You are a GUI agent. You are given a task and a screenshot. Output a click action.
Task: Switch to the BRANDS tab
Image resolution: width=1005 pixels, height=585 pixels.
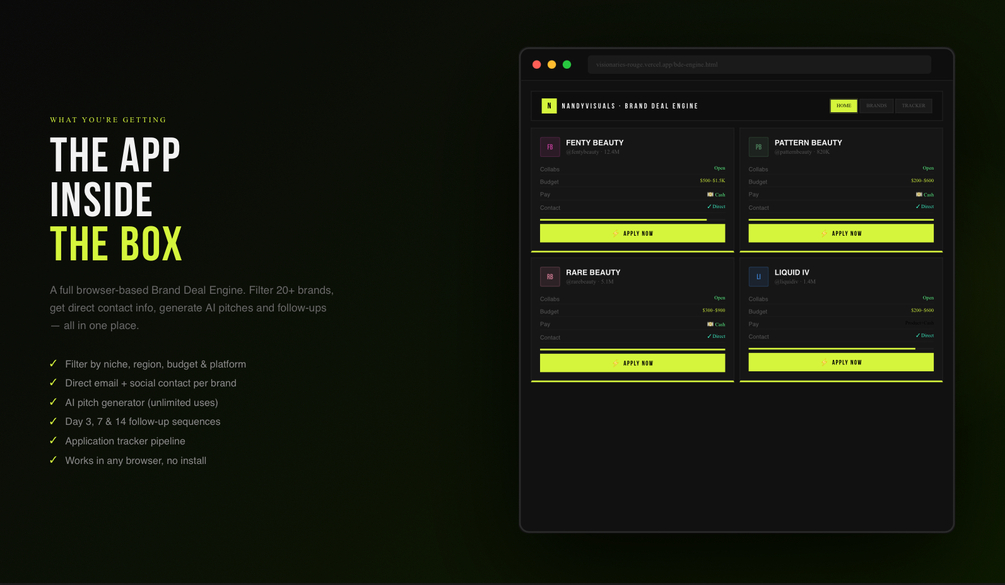pyautogui.click(x=876, y=106)
